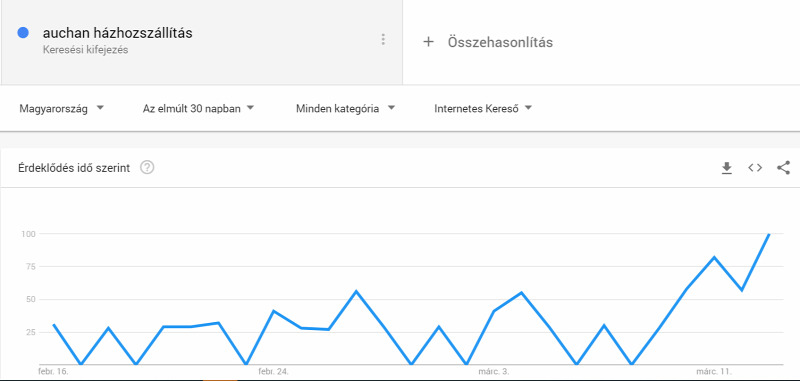Open help tooltip beside Érdeklődés idő szerint
The width and height of the screenshot is (800, 381).
click(x=147, y=167)
